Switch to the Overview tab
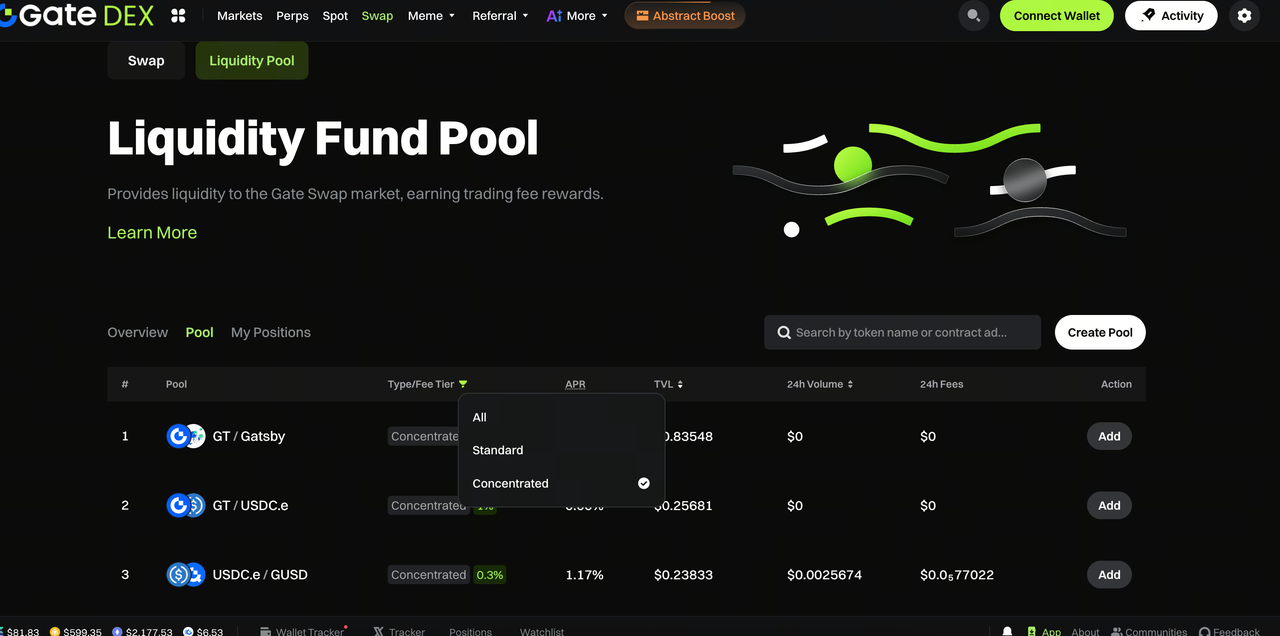Viewport: 1280px width, 636px height. 137,332
